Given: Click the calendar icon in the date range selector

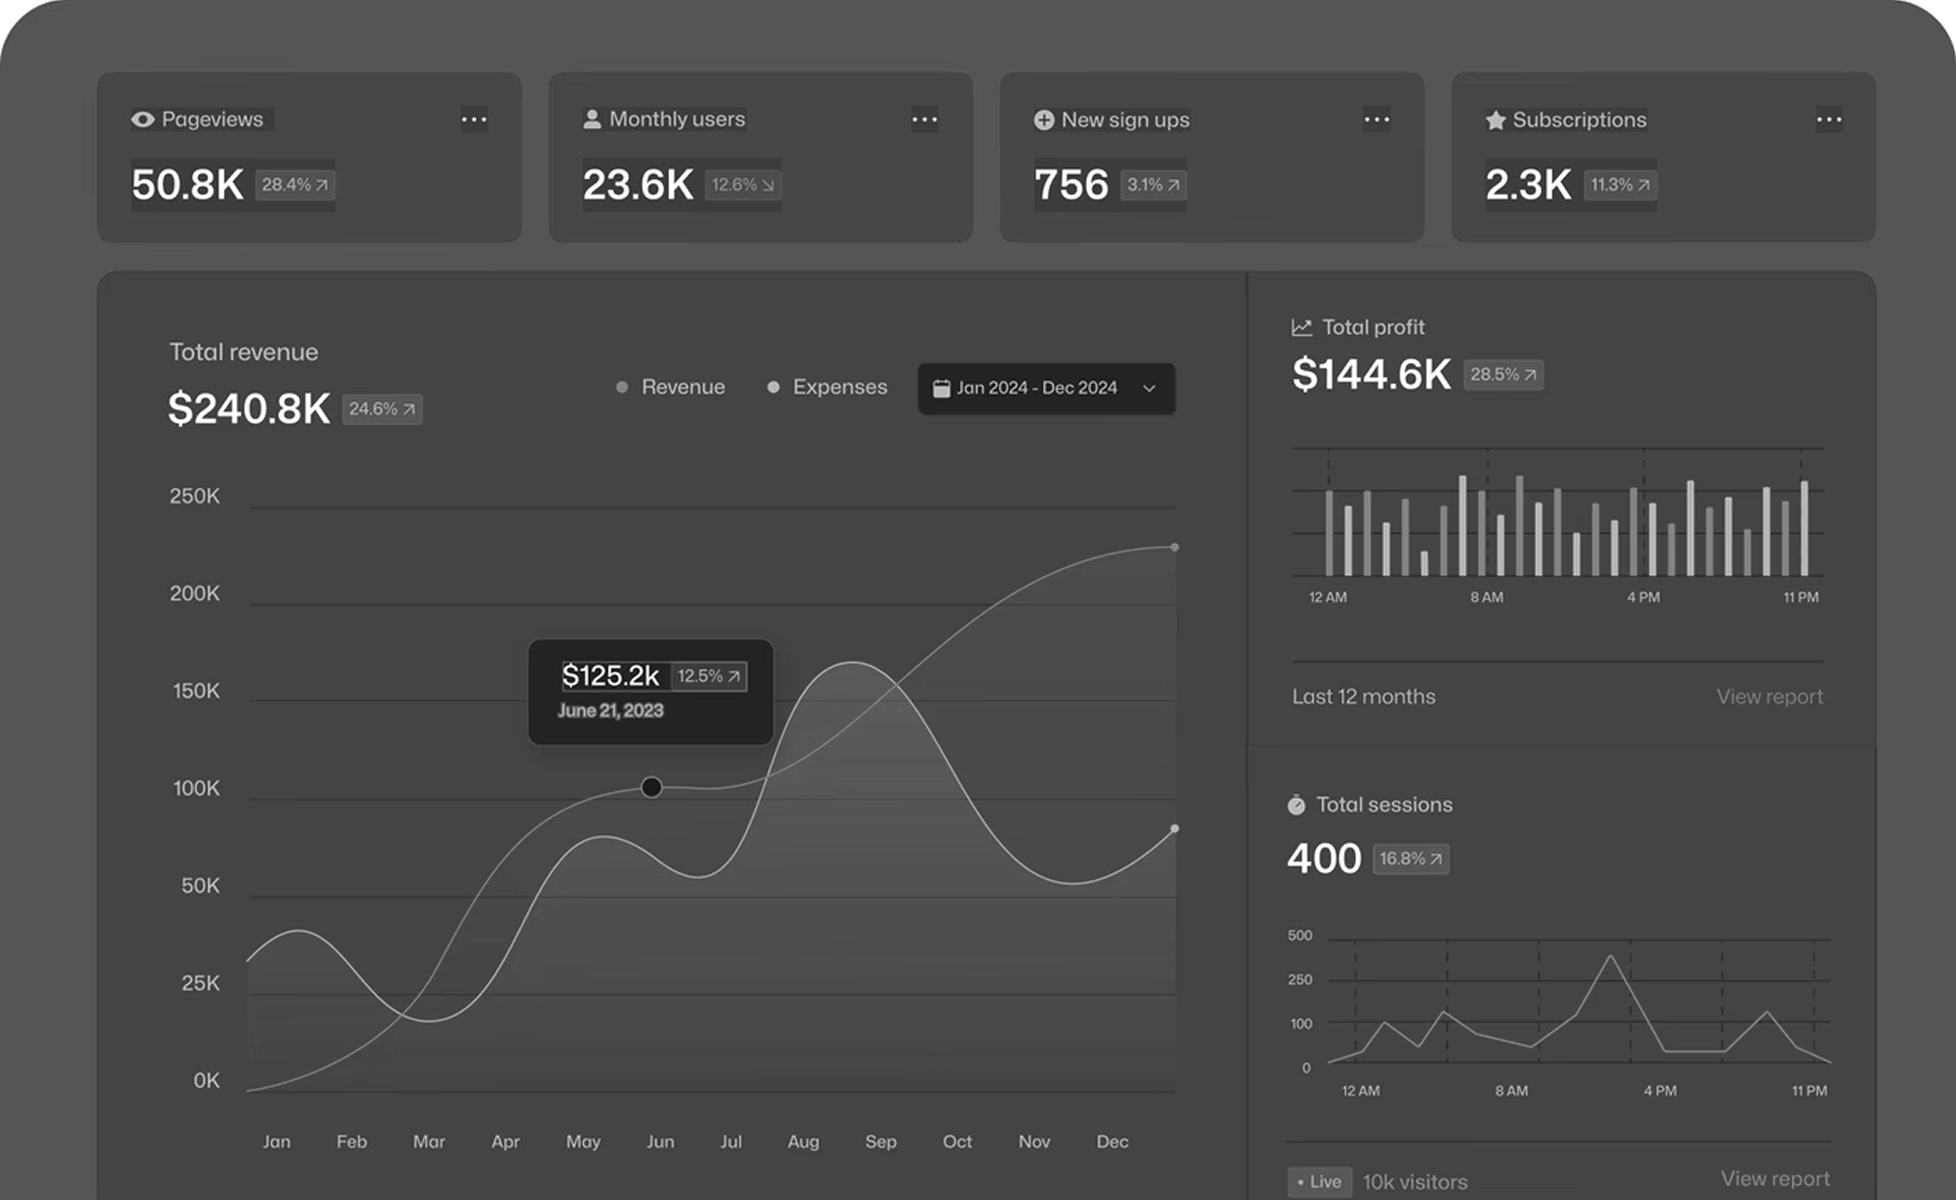Looking at the screenshot, I should pos(941,388).
